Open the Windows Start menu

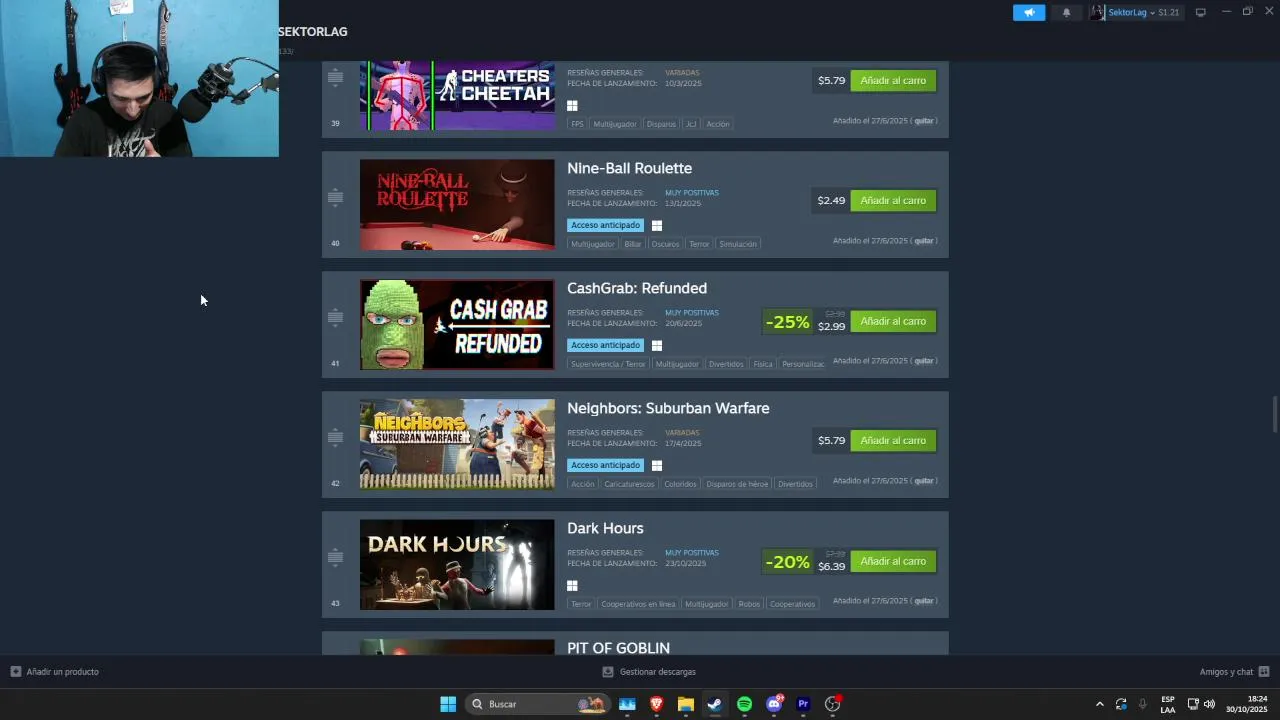click(448, 704)
